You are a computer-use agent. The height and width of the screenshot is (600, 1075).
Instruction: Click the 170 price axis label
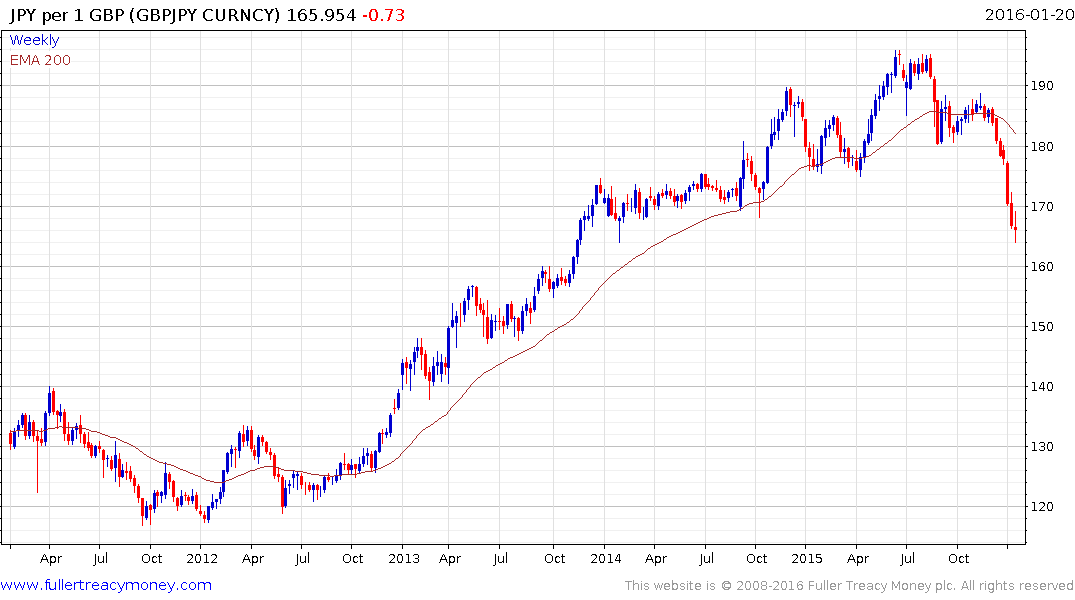[x=1042, y=206]
